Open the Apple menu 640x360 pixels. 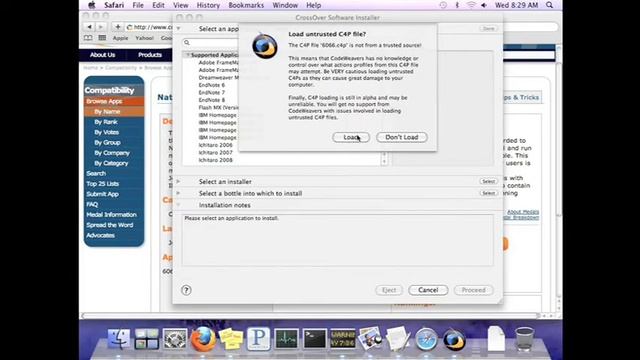point(92,5)
